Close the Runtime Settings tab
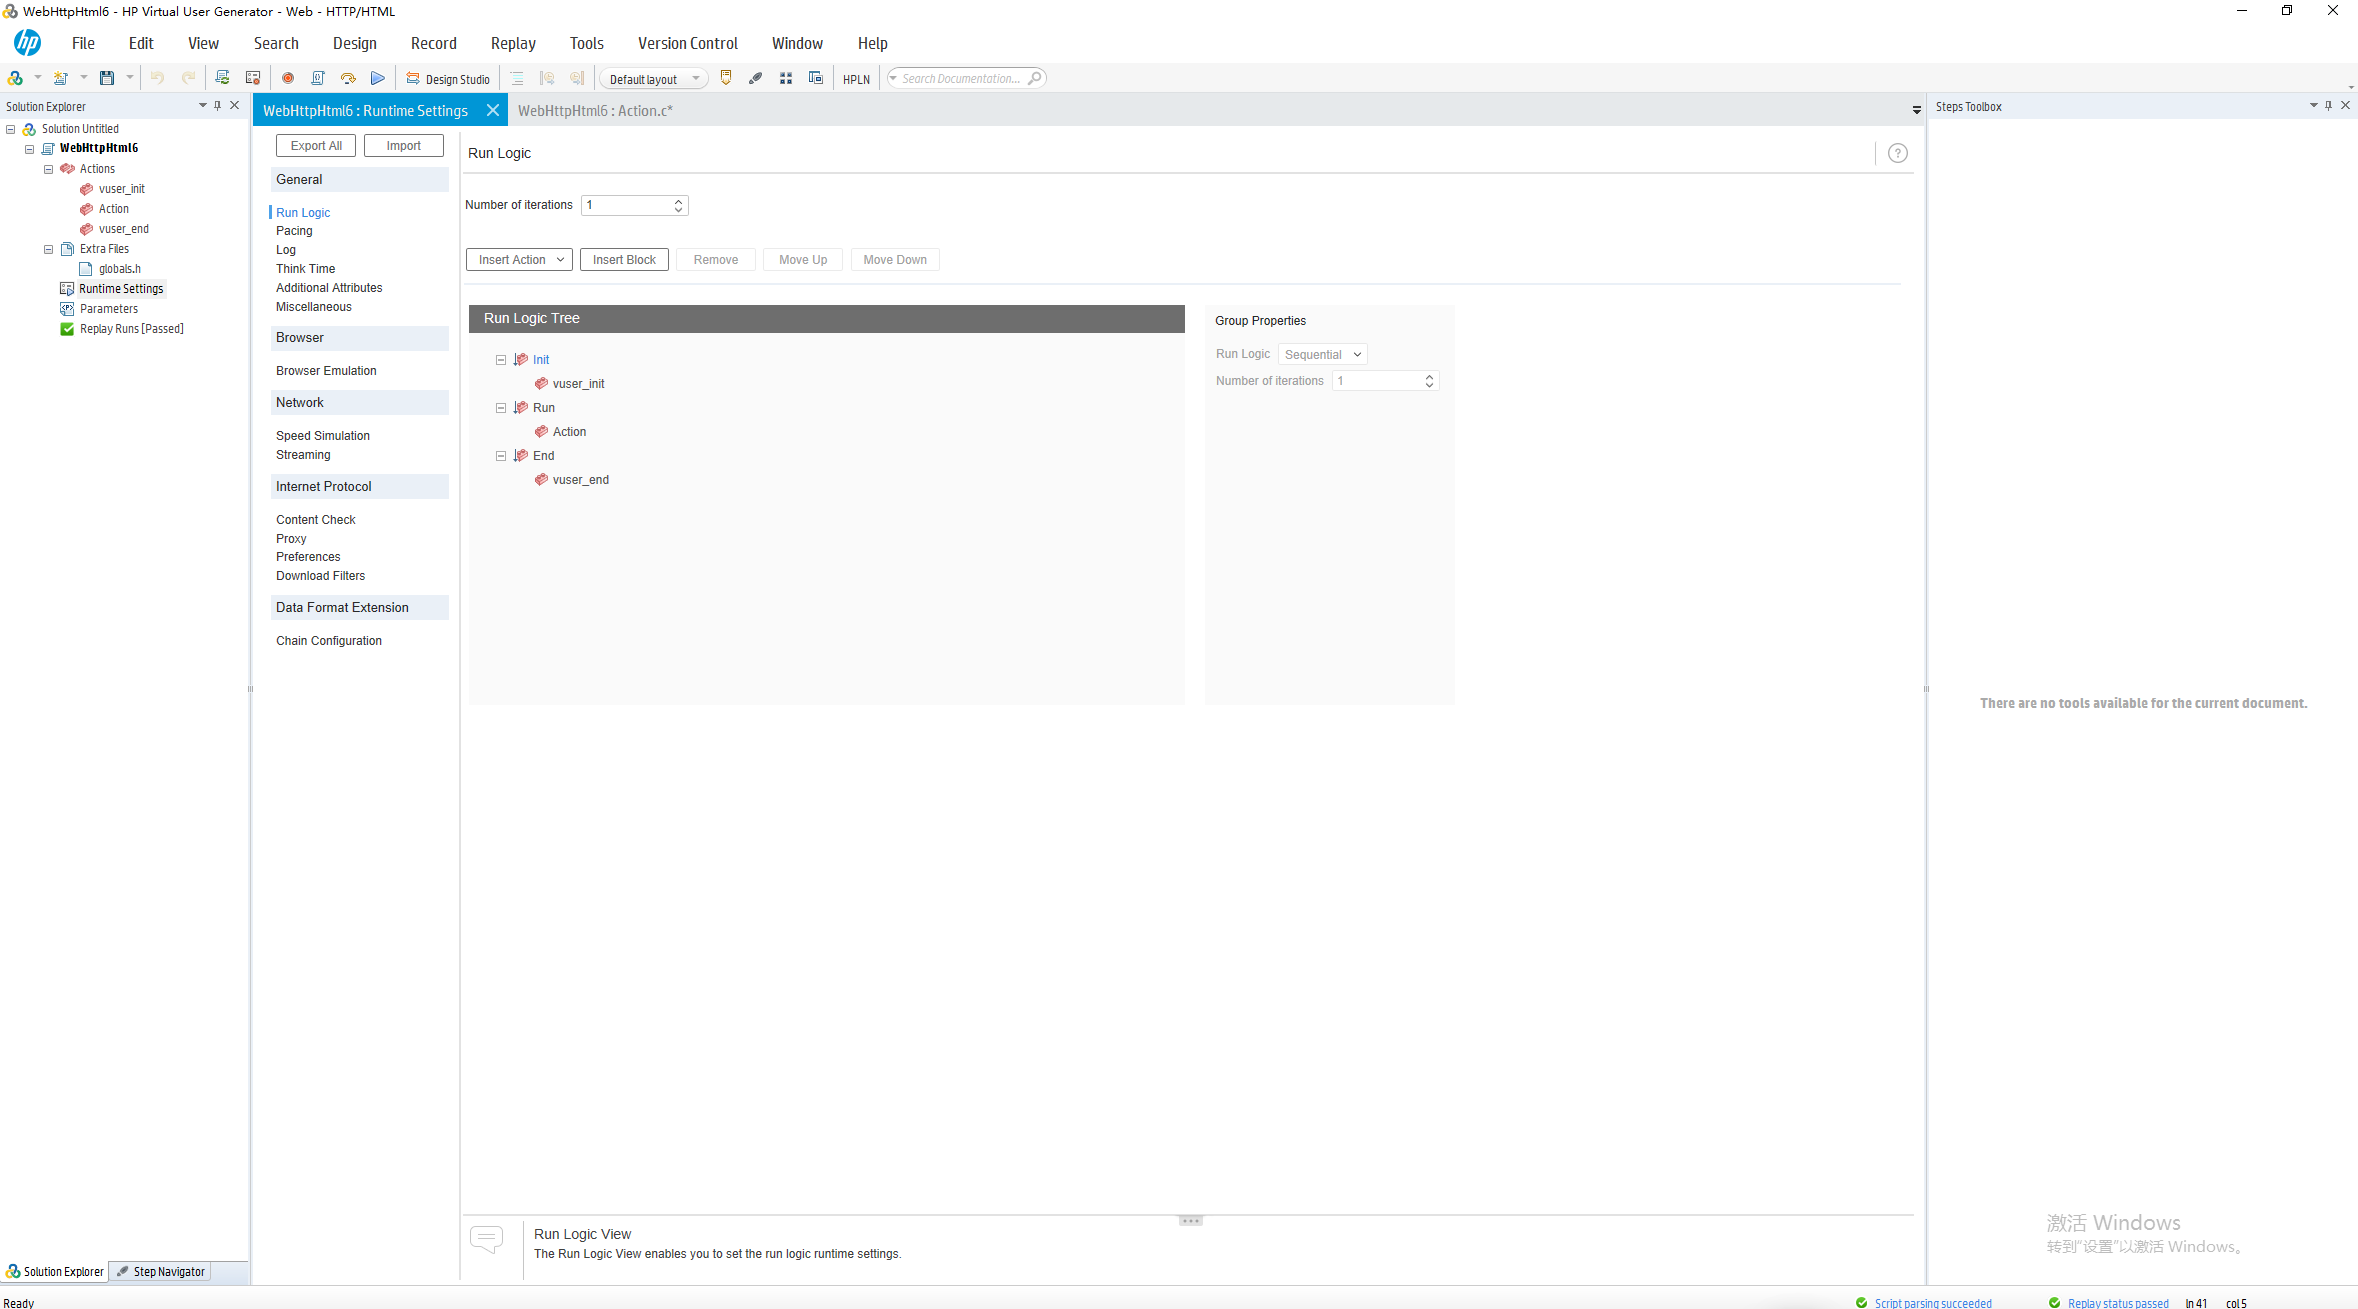Image resolution: width=2358 pixels, height=1309 pixels. point(492,110)
